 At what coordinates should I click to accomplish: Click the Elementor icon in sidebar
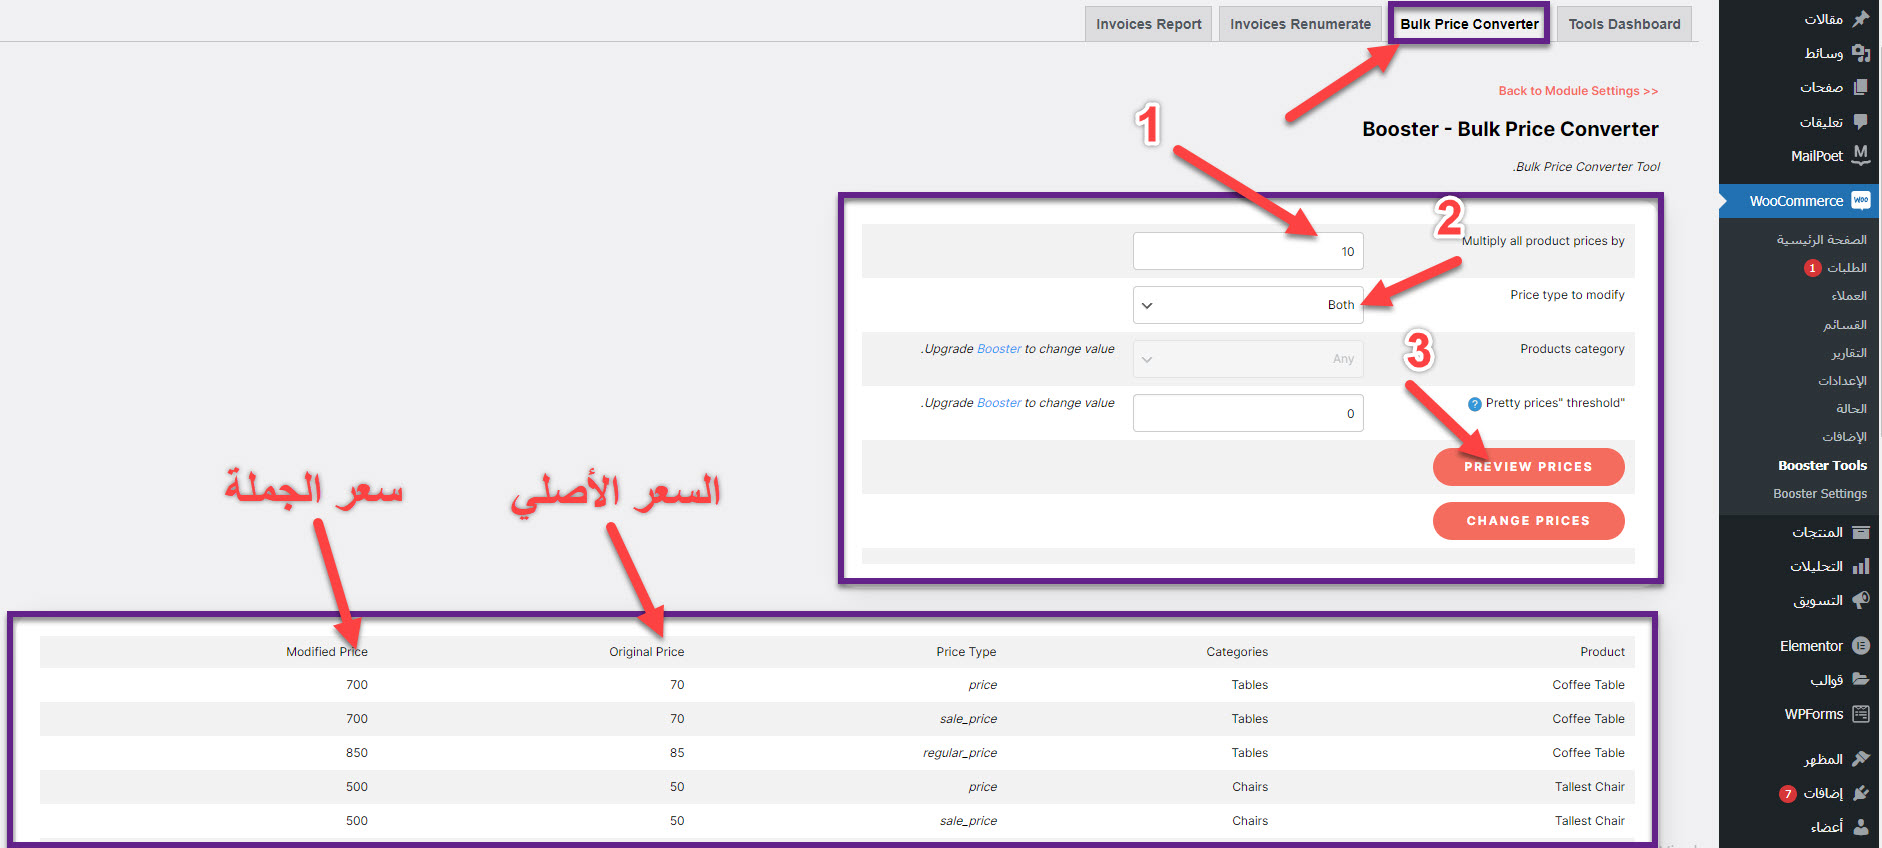[1860, 646]
